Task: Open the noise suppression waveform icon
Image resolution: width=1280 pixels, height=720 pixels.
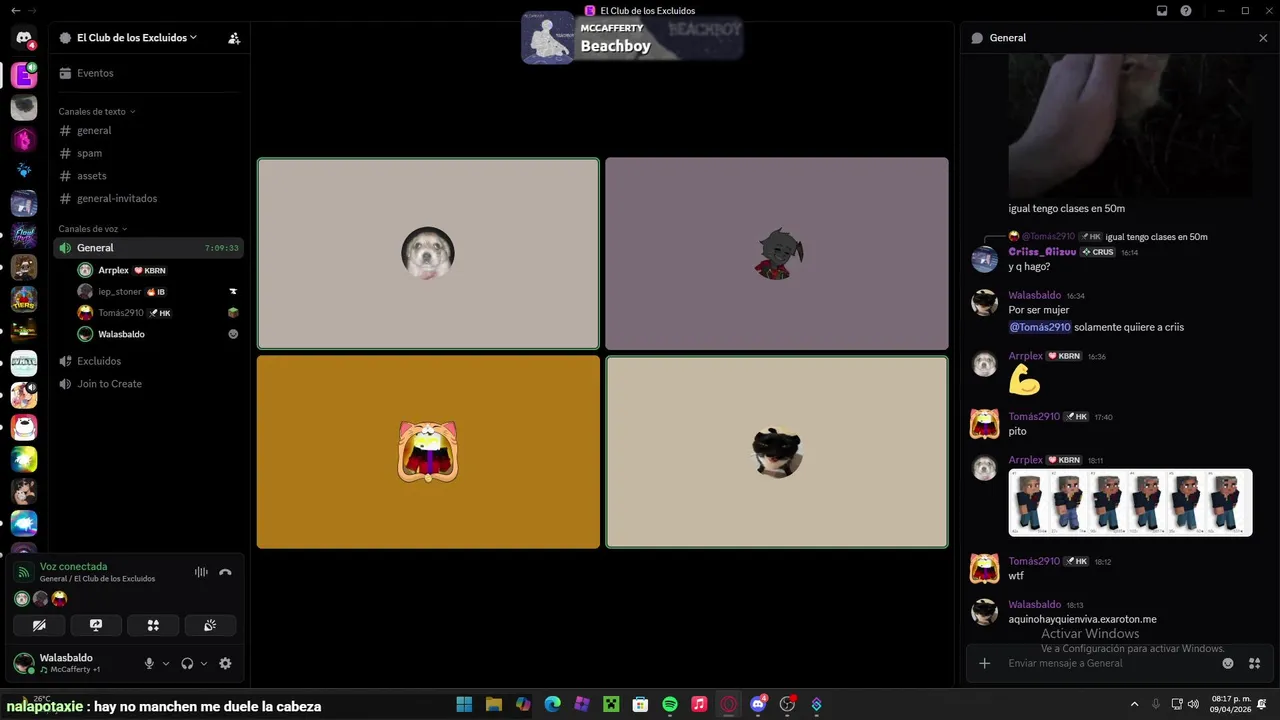Action: pos(201,572)
